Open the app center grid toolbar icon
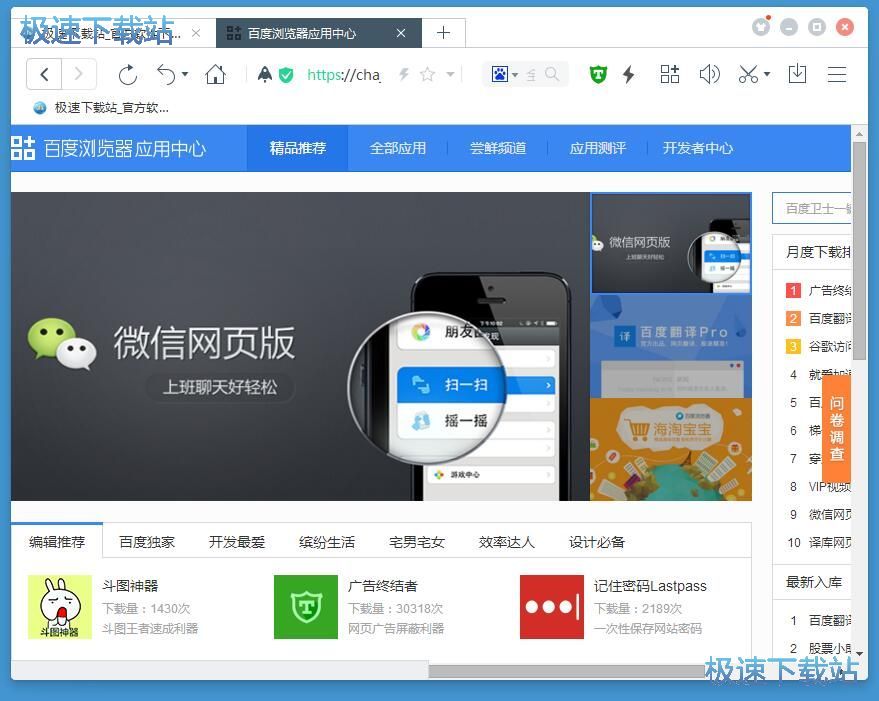879x701 pixels. (669, 74)
